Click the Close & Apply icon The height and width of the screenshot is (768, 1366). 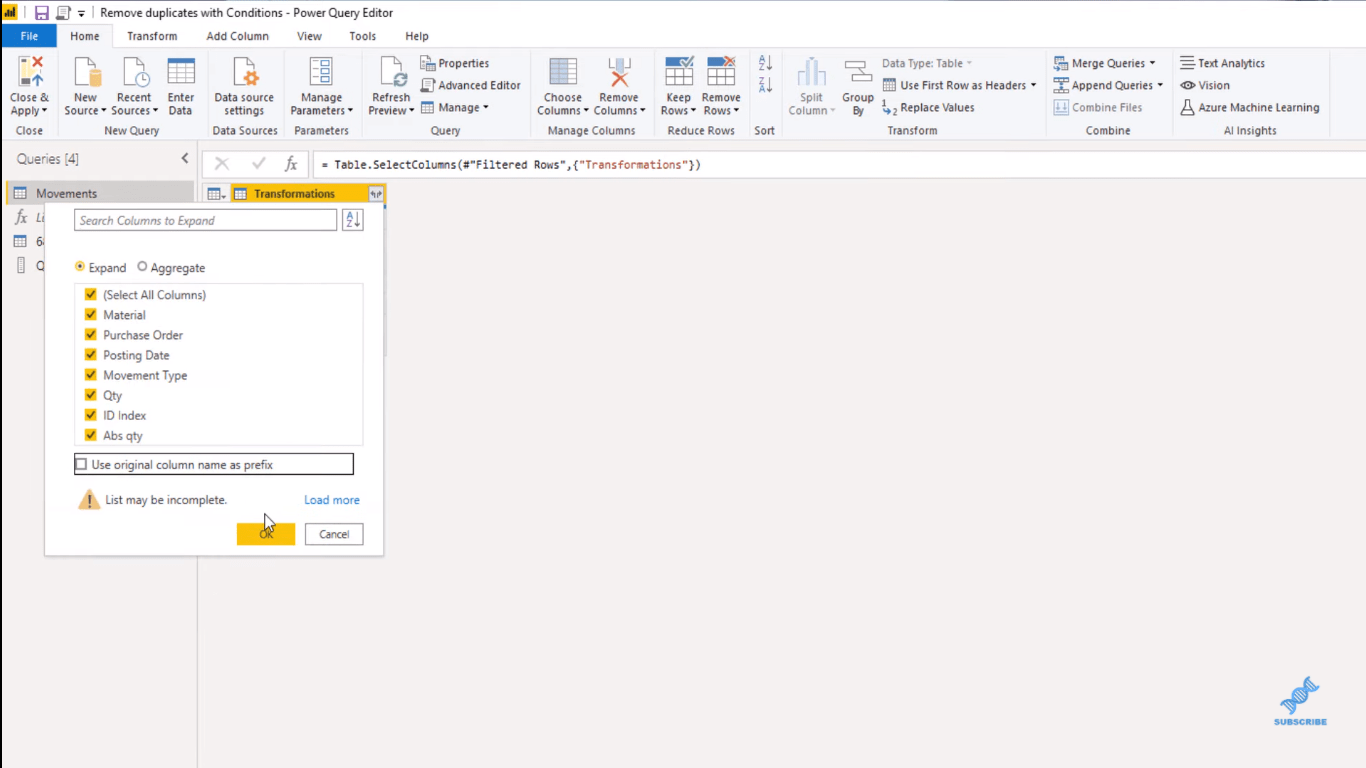(29, 72)
